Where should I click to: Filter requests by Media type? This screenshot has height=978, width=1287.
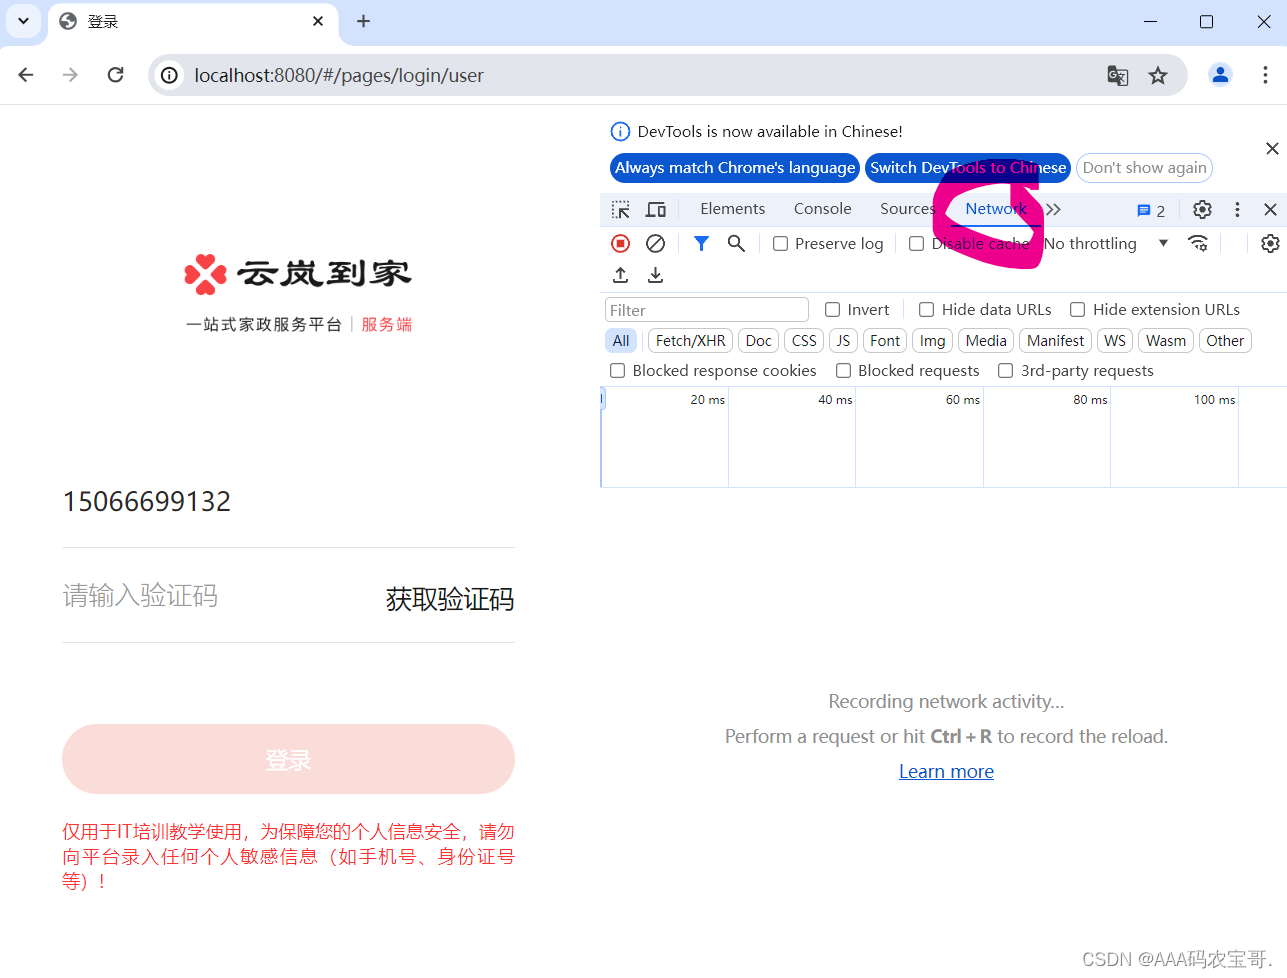pos(986,341)
